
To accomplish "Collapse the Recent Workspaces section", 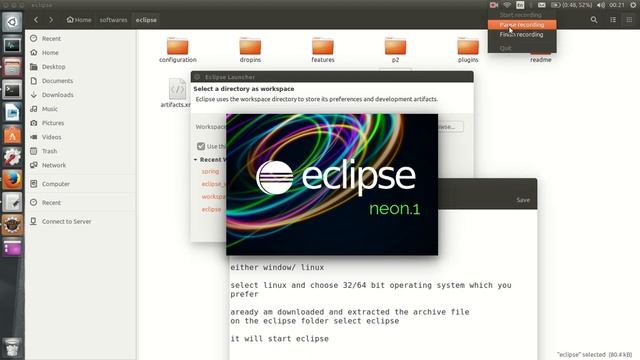I will click(196, 160).
